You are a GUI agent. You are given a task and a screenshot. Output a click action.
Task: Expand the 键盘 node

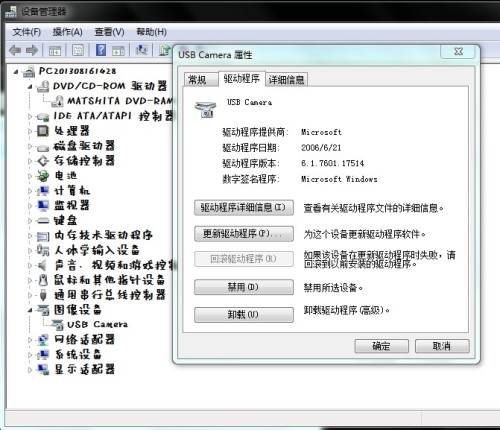30,221
